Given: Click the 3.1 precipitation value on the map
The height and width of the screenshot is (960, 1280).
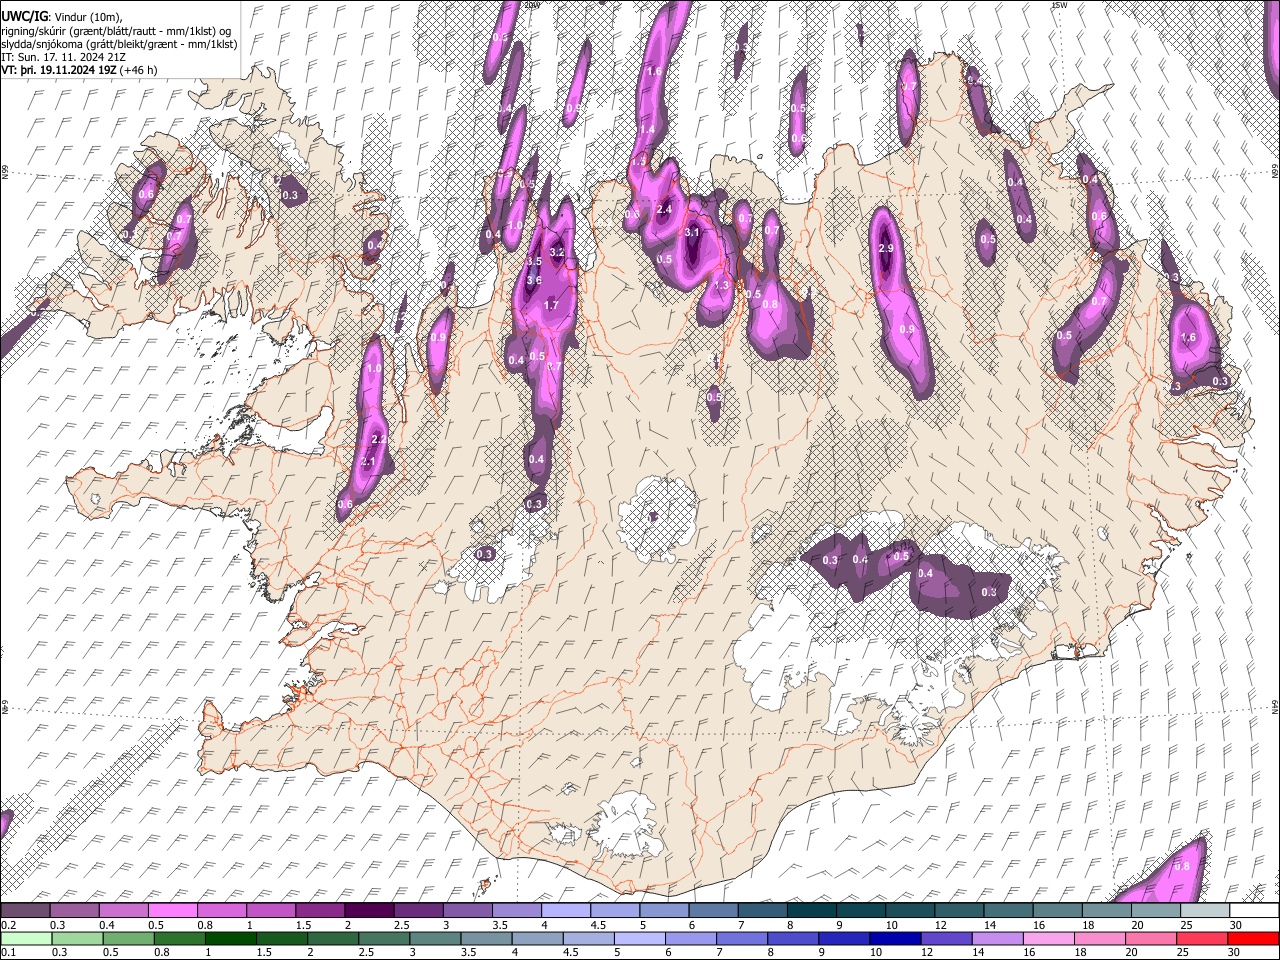Looking at the screenshot, I should pyautogui.click(x=692, y=233).
